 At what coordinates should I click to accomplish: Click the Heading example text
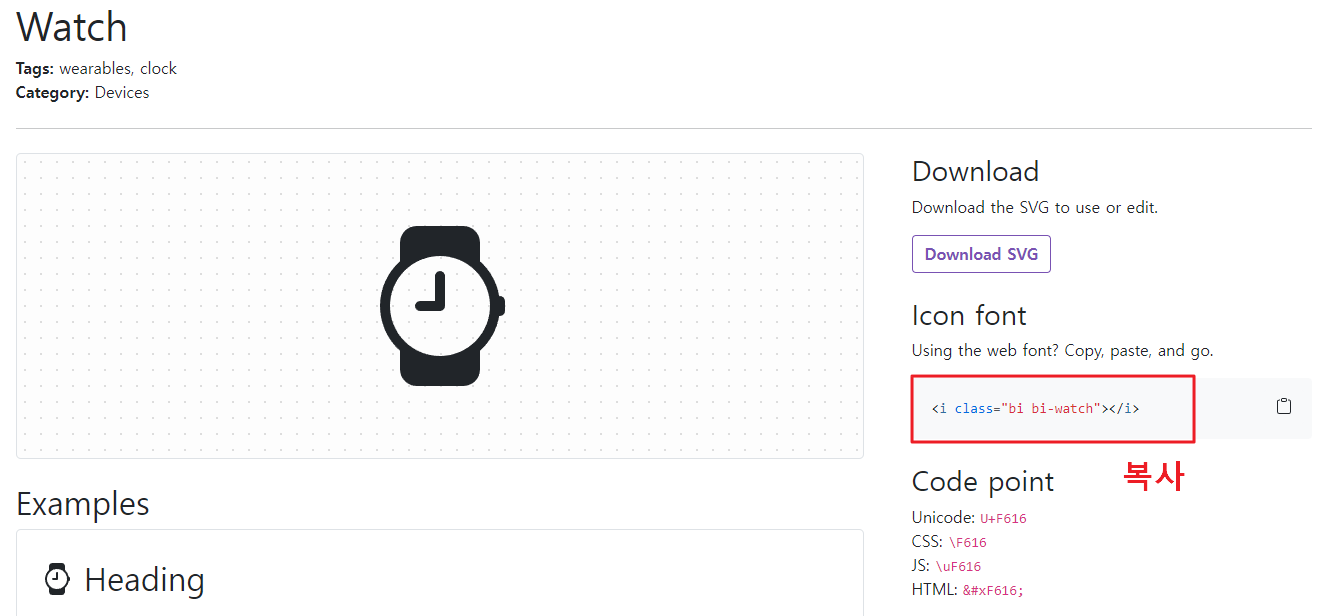point(145,578)
